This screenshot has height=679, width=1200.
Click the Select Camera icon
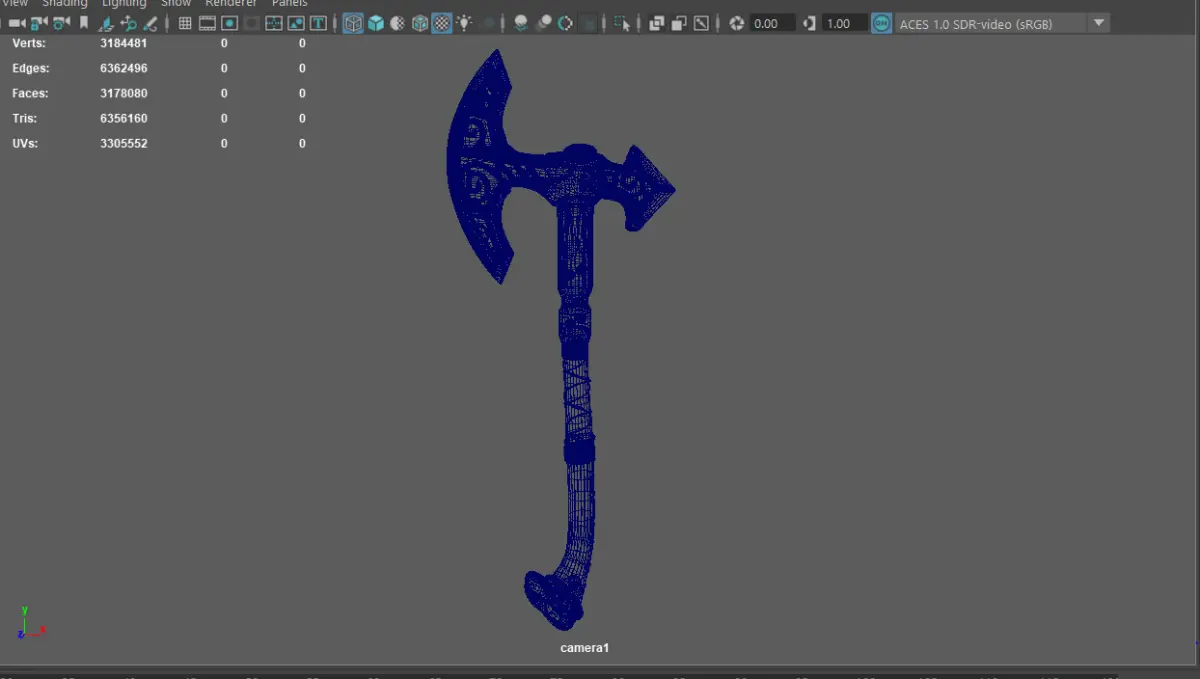[17, 23]
